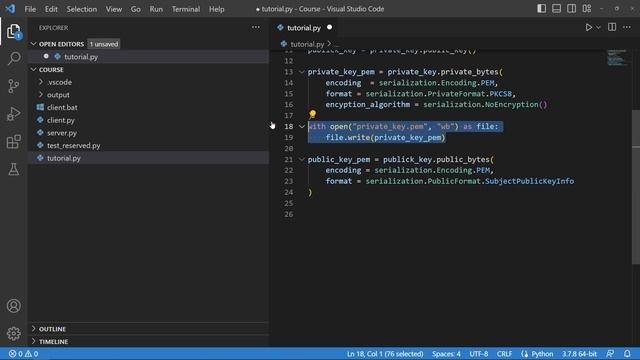Image resolution: width=640 pixels, height=360 pixels.
Task: Change indentation via Spaces: 4
Action: coord(446,354)
